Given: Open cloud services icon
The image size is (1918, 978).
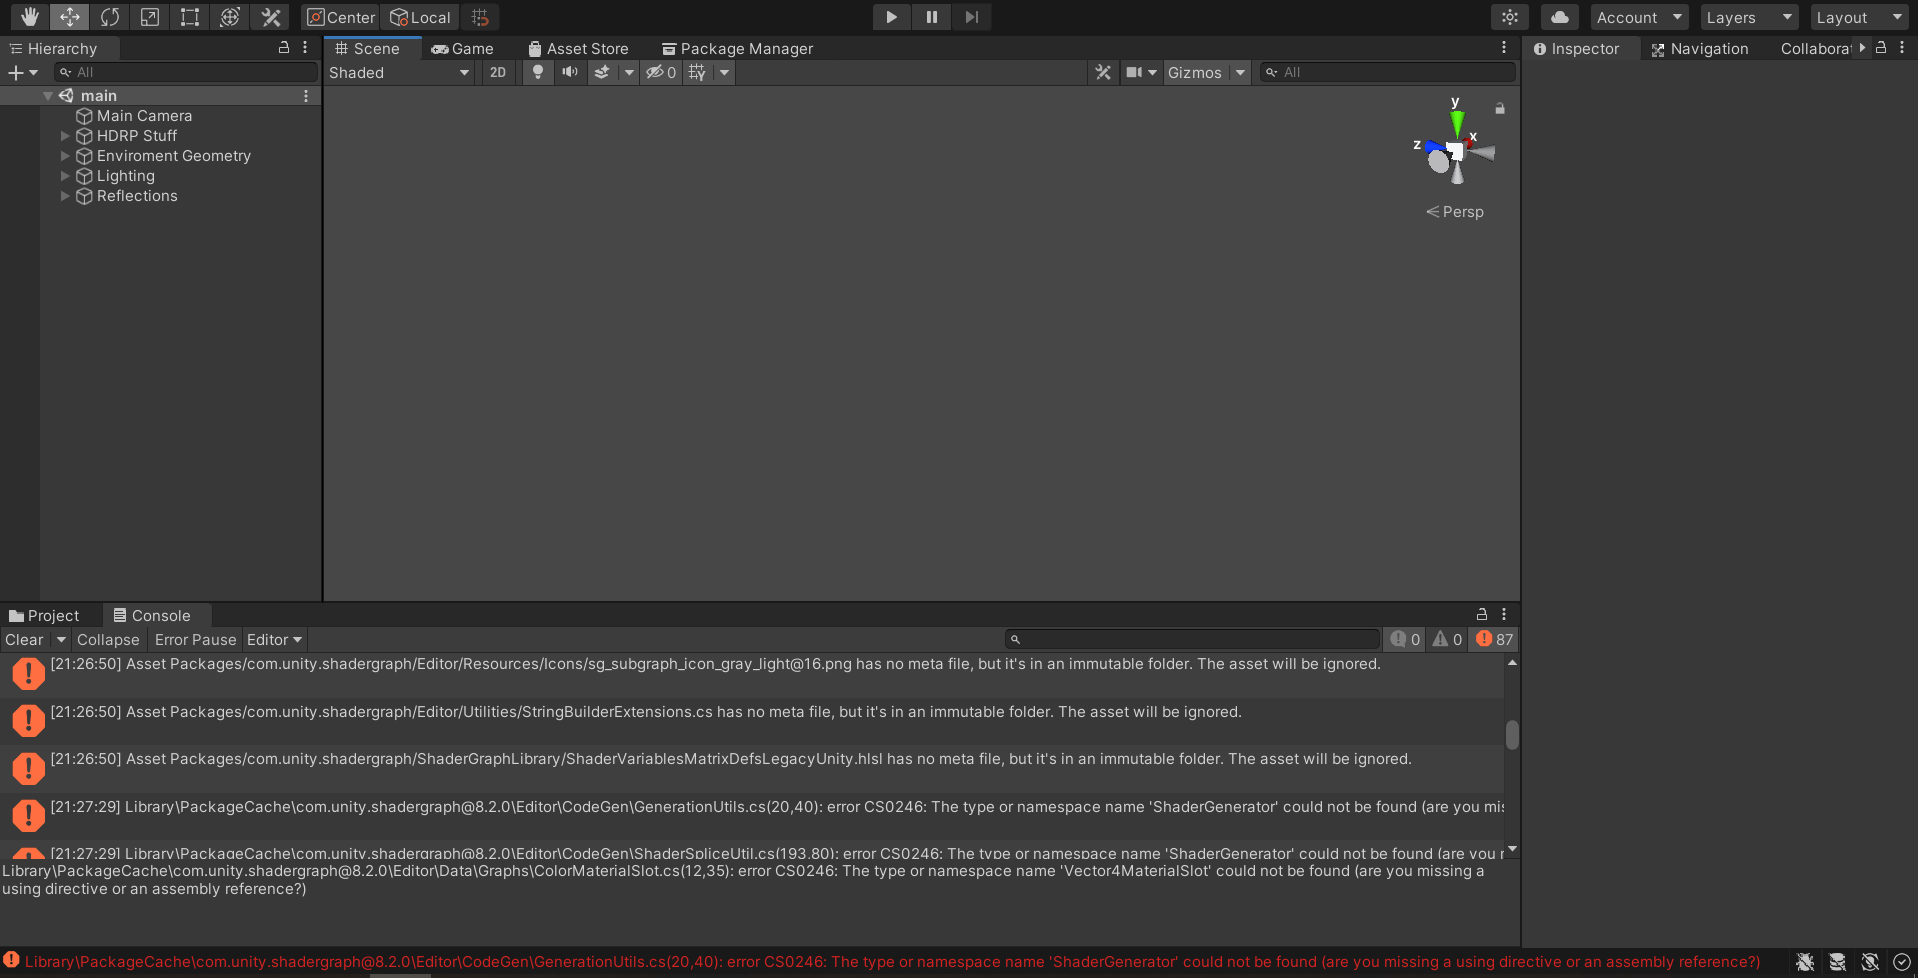Looking at the screenshot, I should (1559, 17).
